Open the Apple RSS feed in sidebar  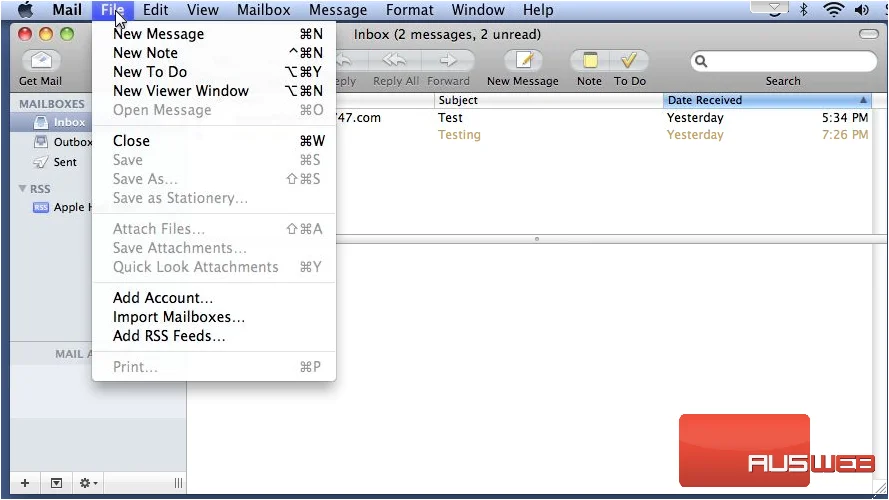pyautogui.click(x=62, y=207)
